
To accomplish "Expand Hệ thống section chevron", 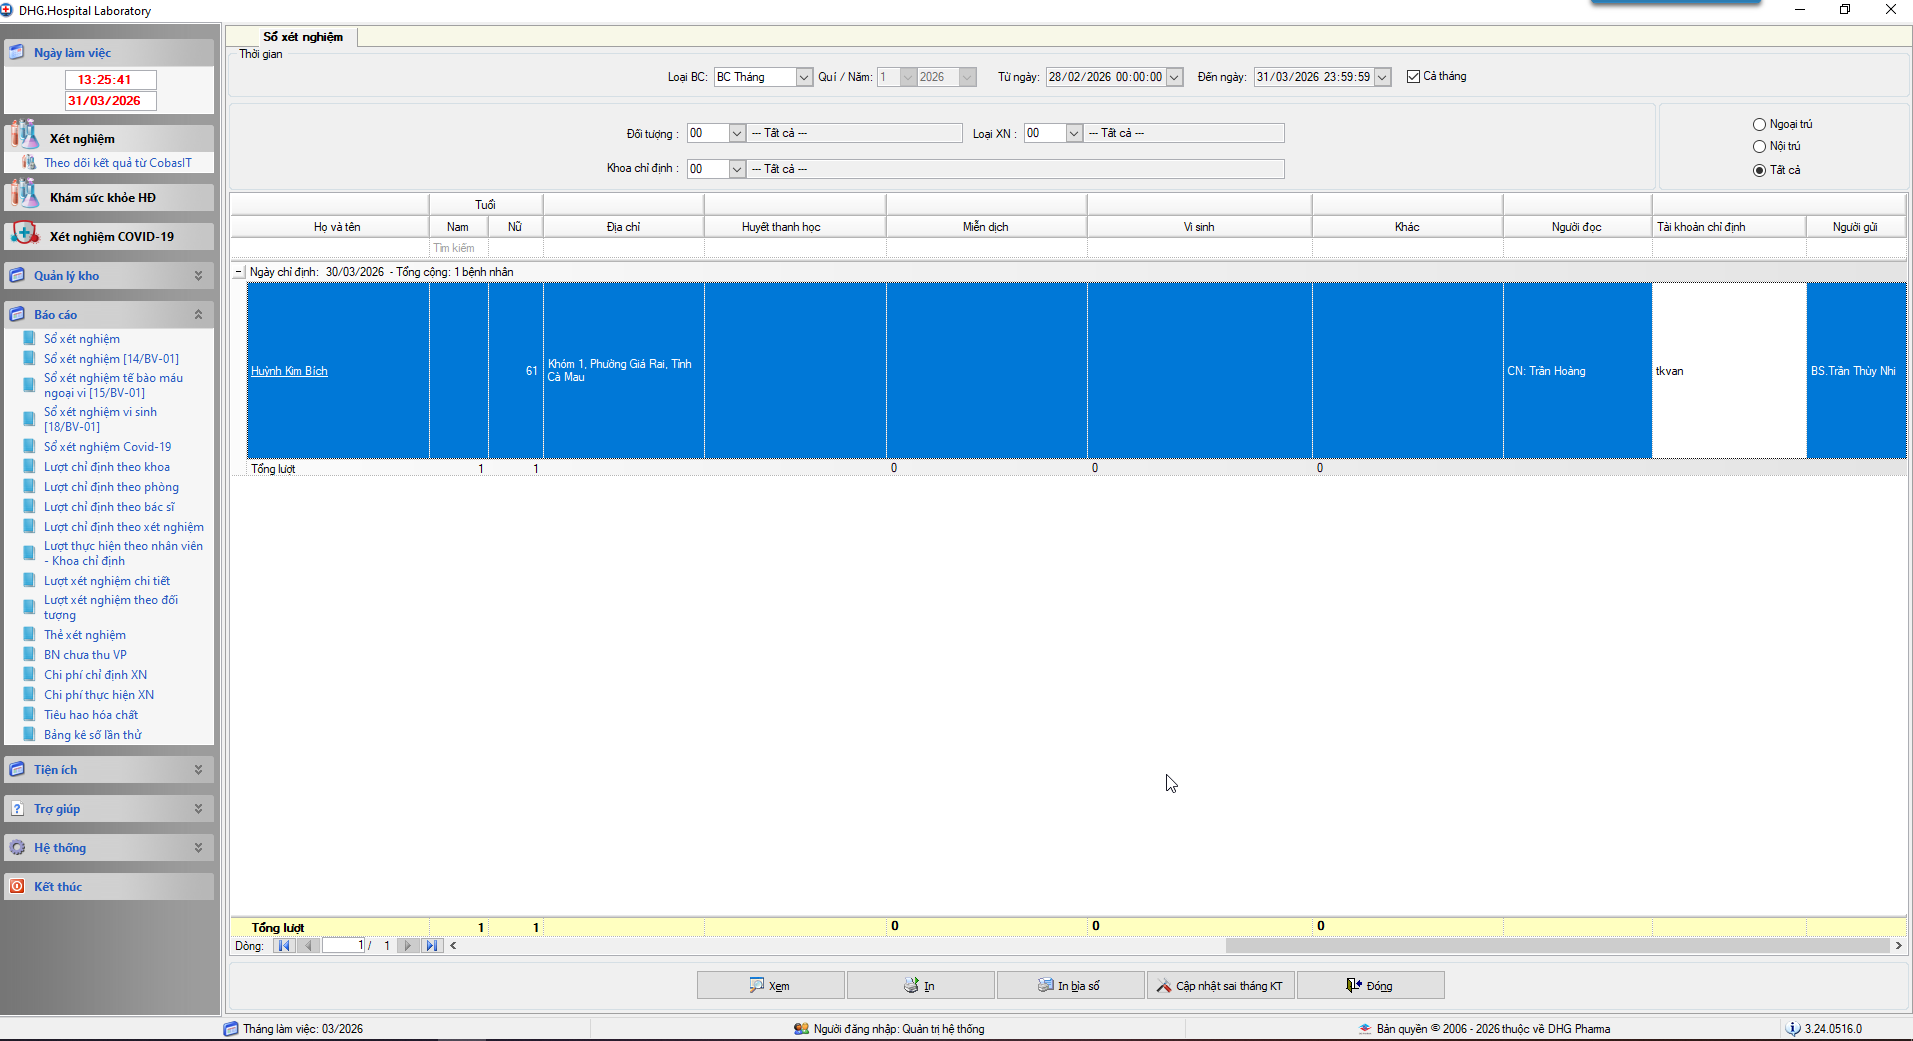I will [x=198, y=847].
